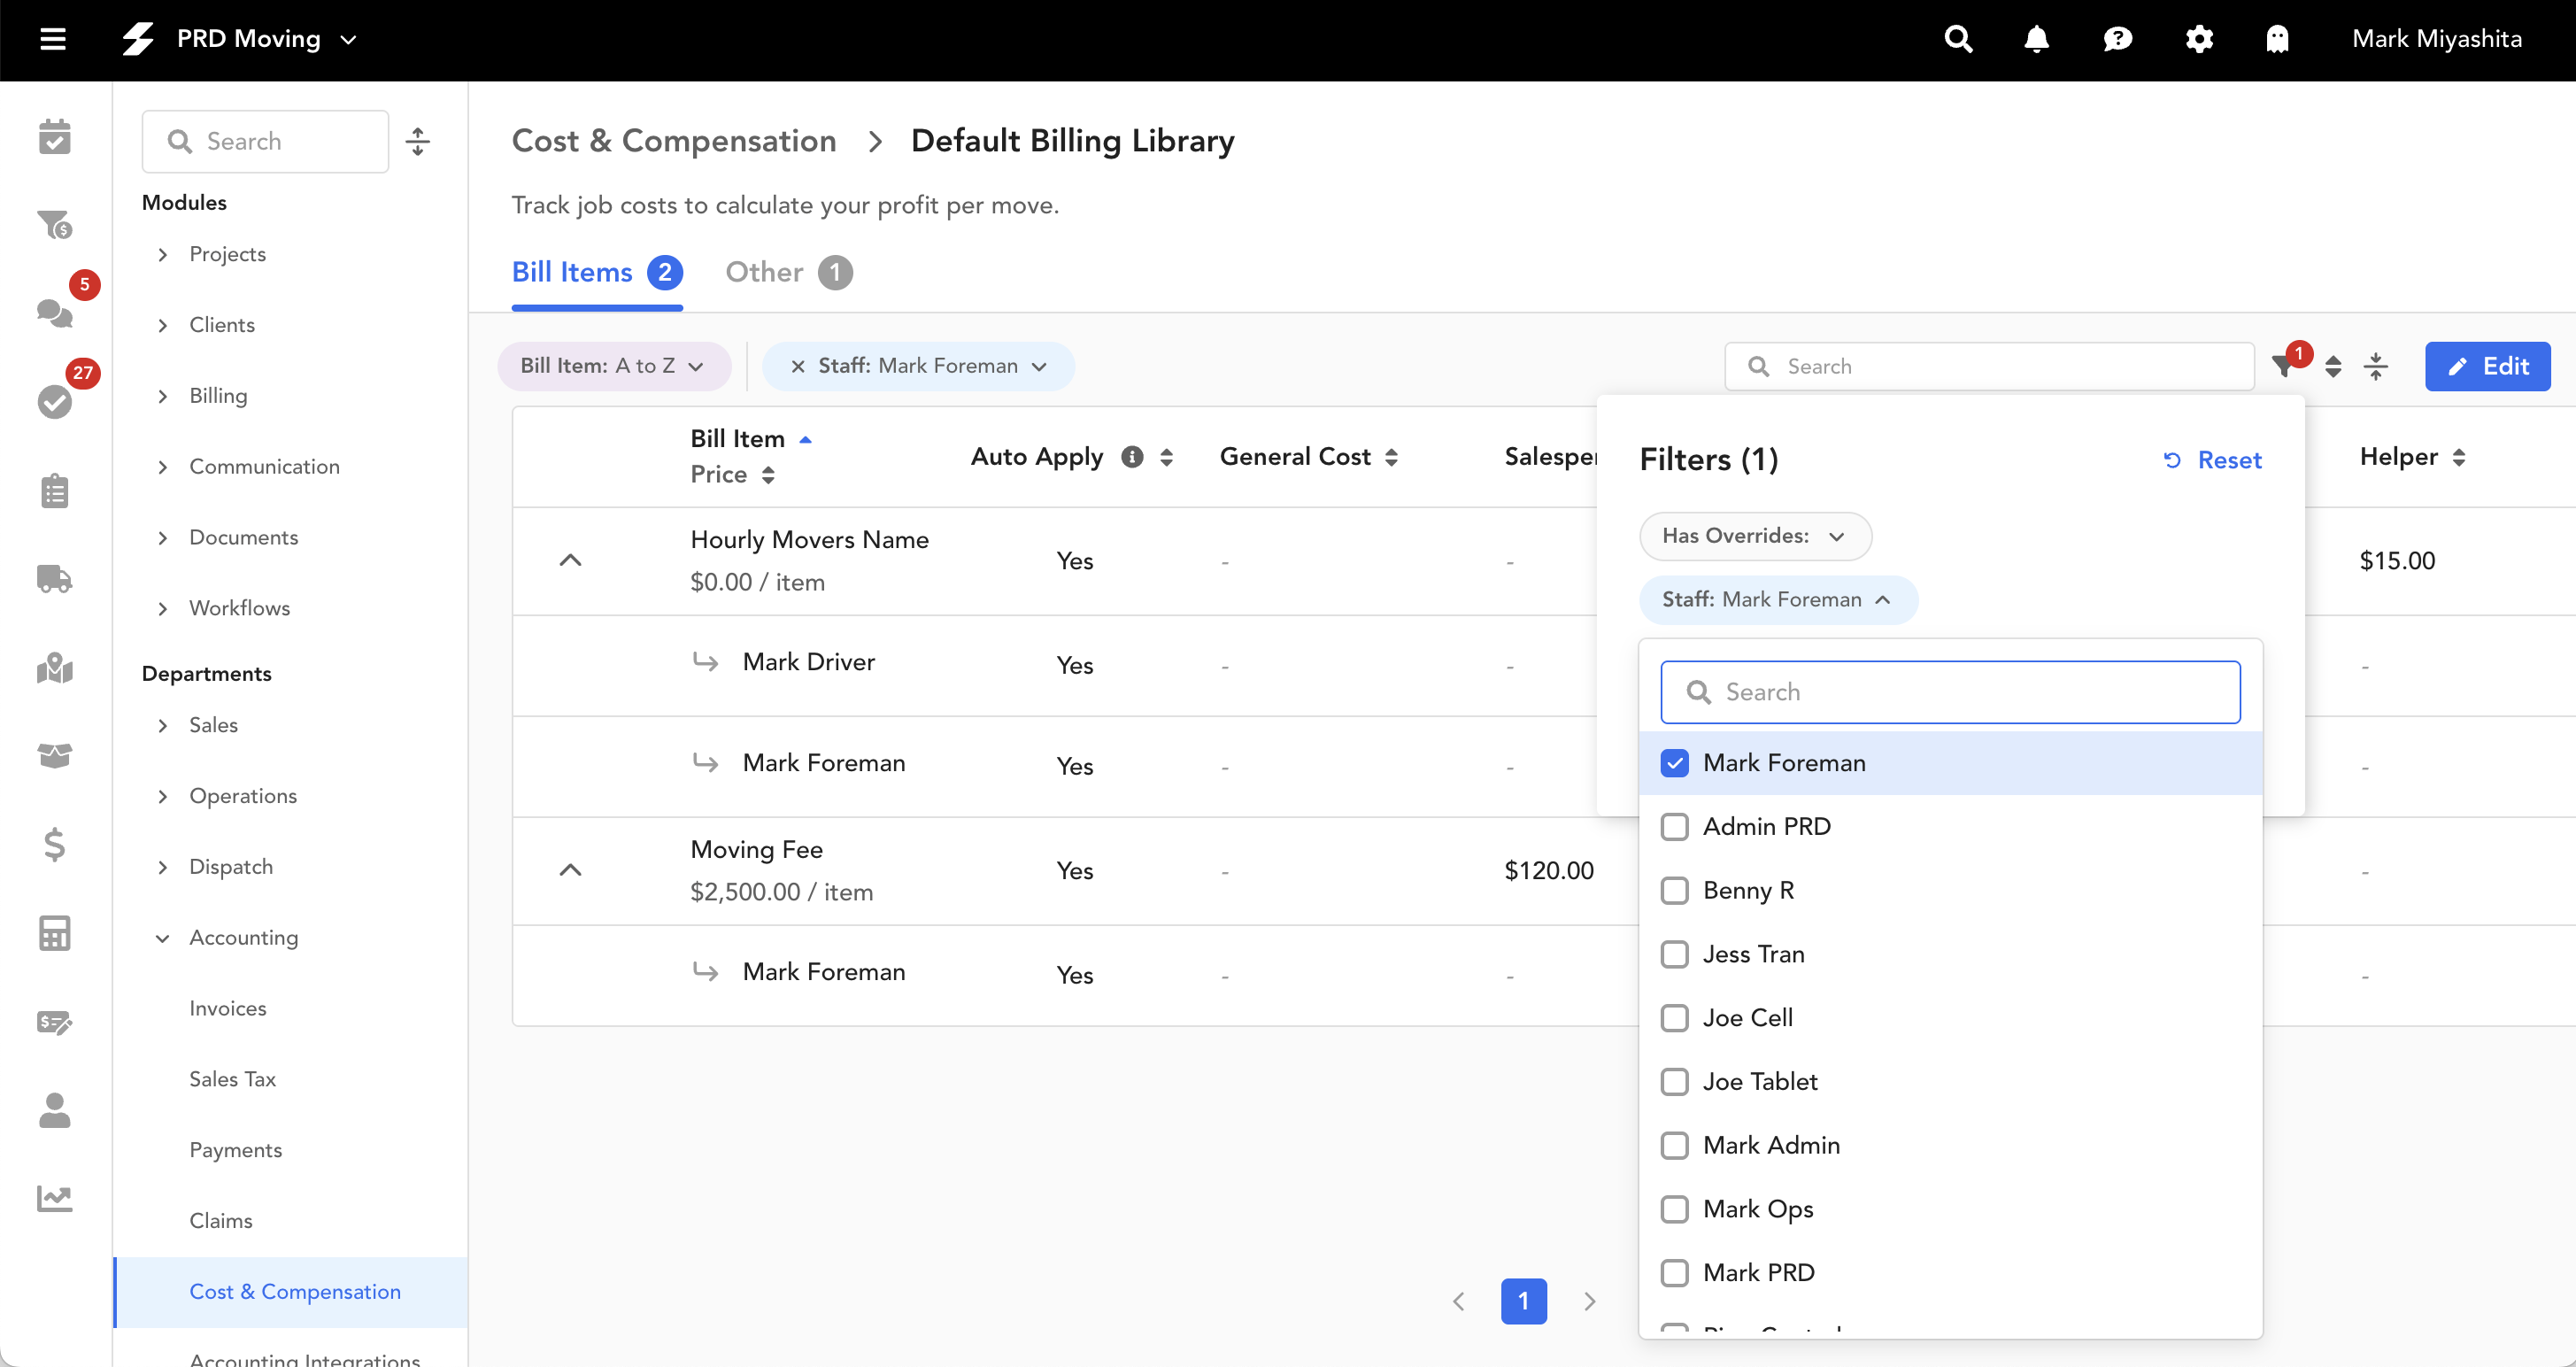Click the filter funnel icon with badge
This screenshot has height=1367, width=2576.
pos(2284,366)
